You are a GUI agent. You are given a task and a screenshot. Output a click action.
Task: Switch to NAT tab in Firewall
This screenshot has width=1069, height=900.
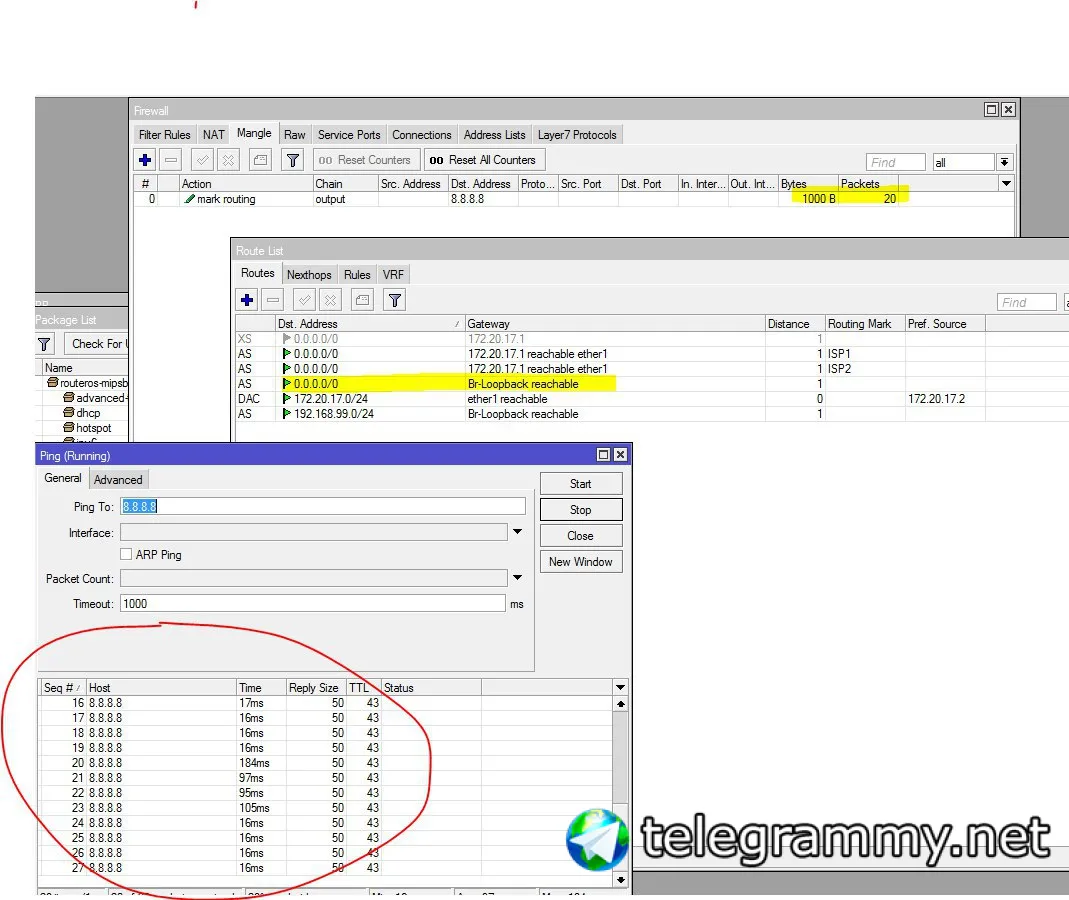click(213, 135)
